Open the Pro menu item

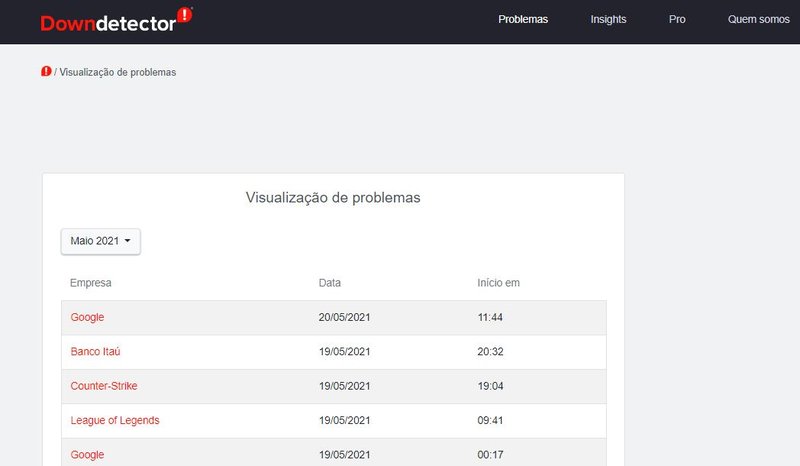tap(677, 19)
